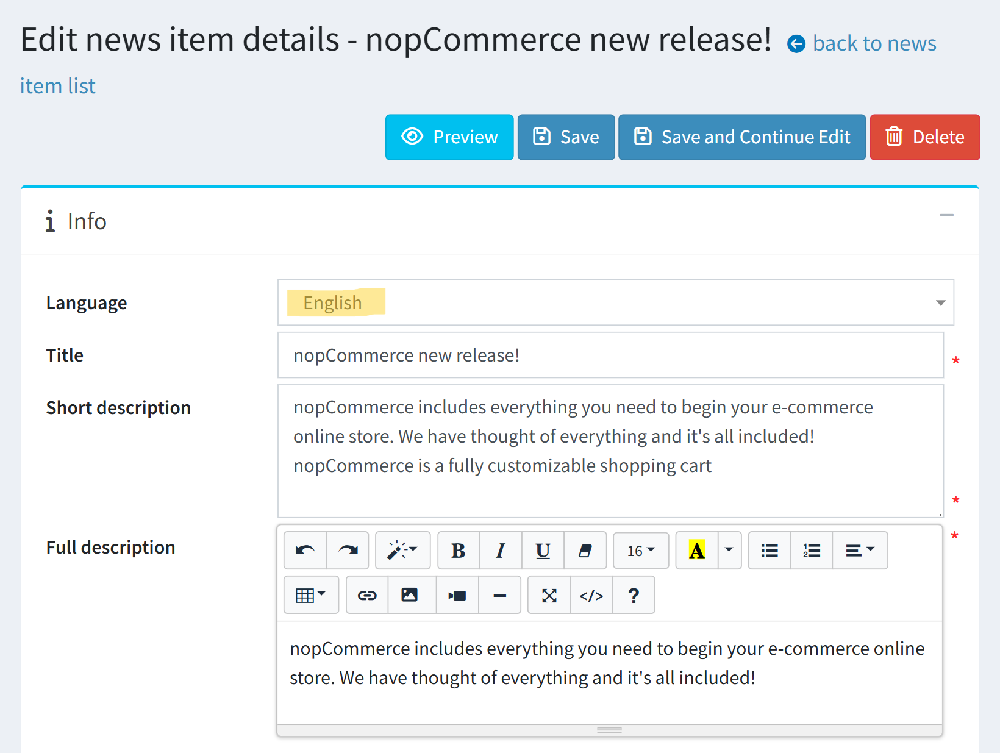Toggle the unordered bullet list formatting
Viewport: 1000px width, 753px height.
(x=768, y=550)
